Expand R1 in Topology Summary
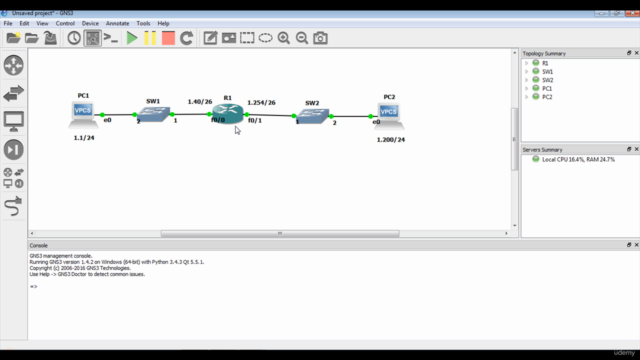This screenshot has width=640, height=360. coord(527,63)
